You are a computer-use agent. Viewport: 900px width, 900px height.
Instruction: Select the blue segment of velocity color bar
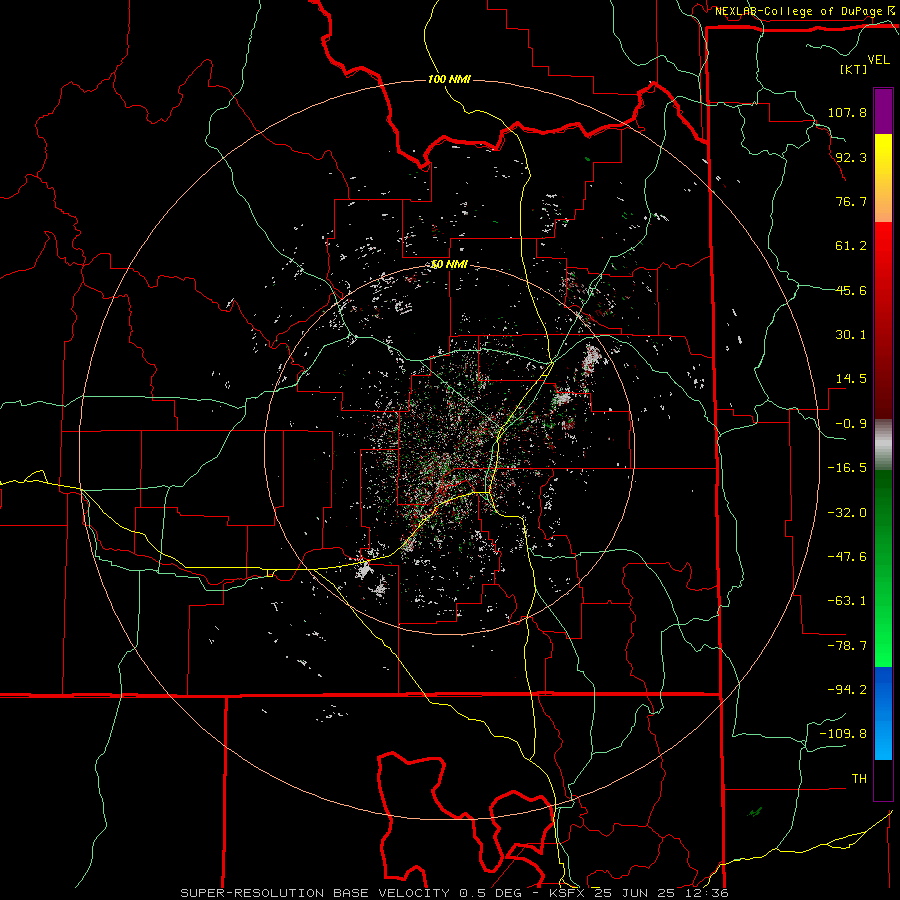click(x=883, y=713)
